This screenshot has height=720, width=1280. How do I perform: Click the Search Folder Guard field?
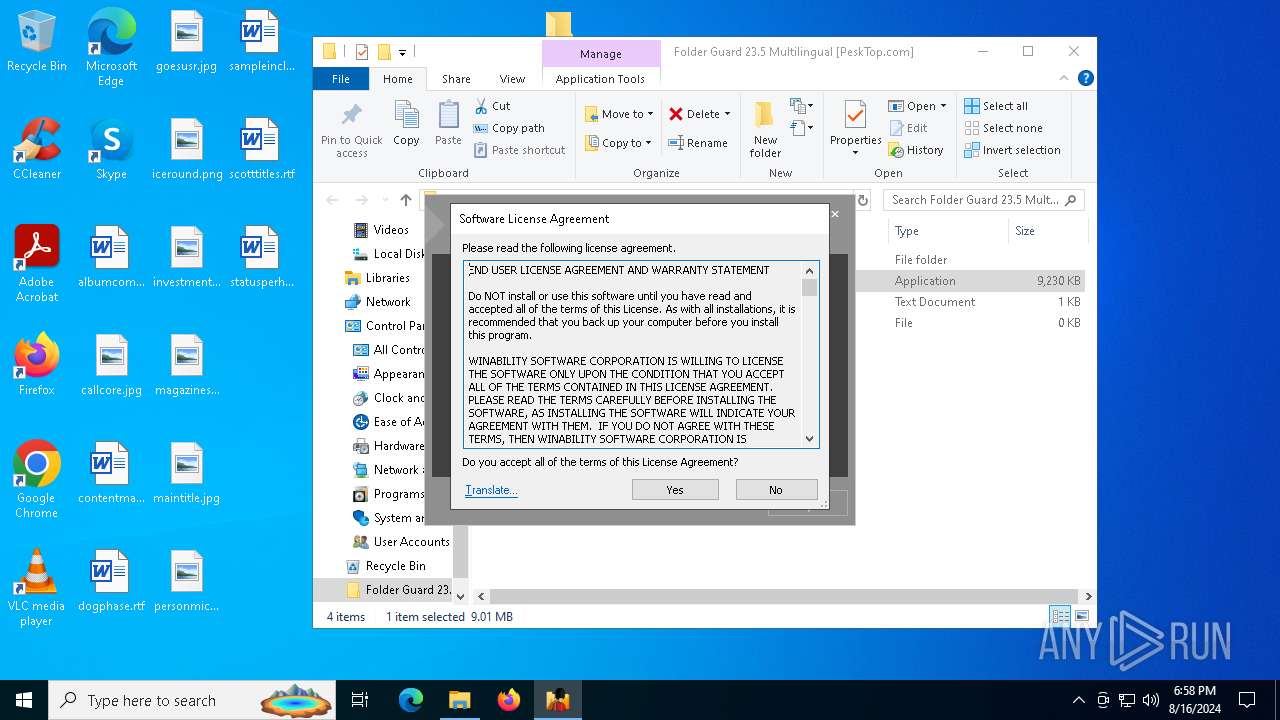983,200
